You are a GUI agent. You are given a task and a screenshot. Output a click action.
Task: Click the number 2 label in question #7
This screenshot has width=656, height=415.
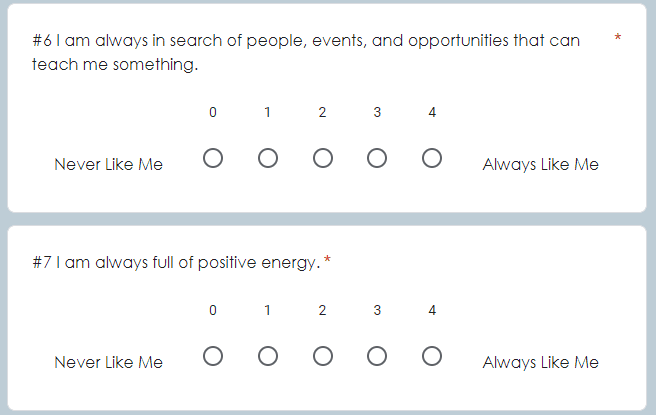tap(322, 310)
